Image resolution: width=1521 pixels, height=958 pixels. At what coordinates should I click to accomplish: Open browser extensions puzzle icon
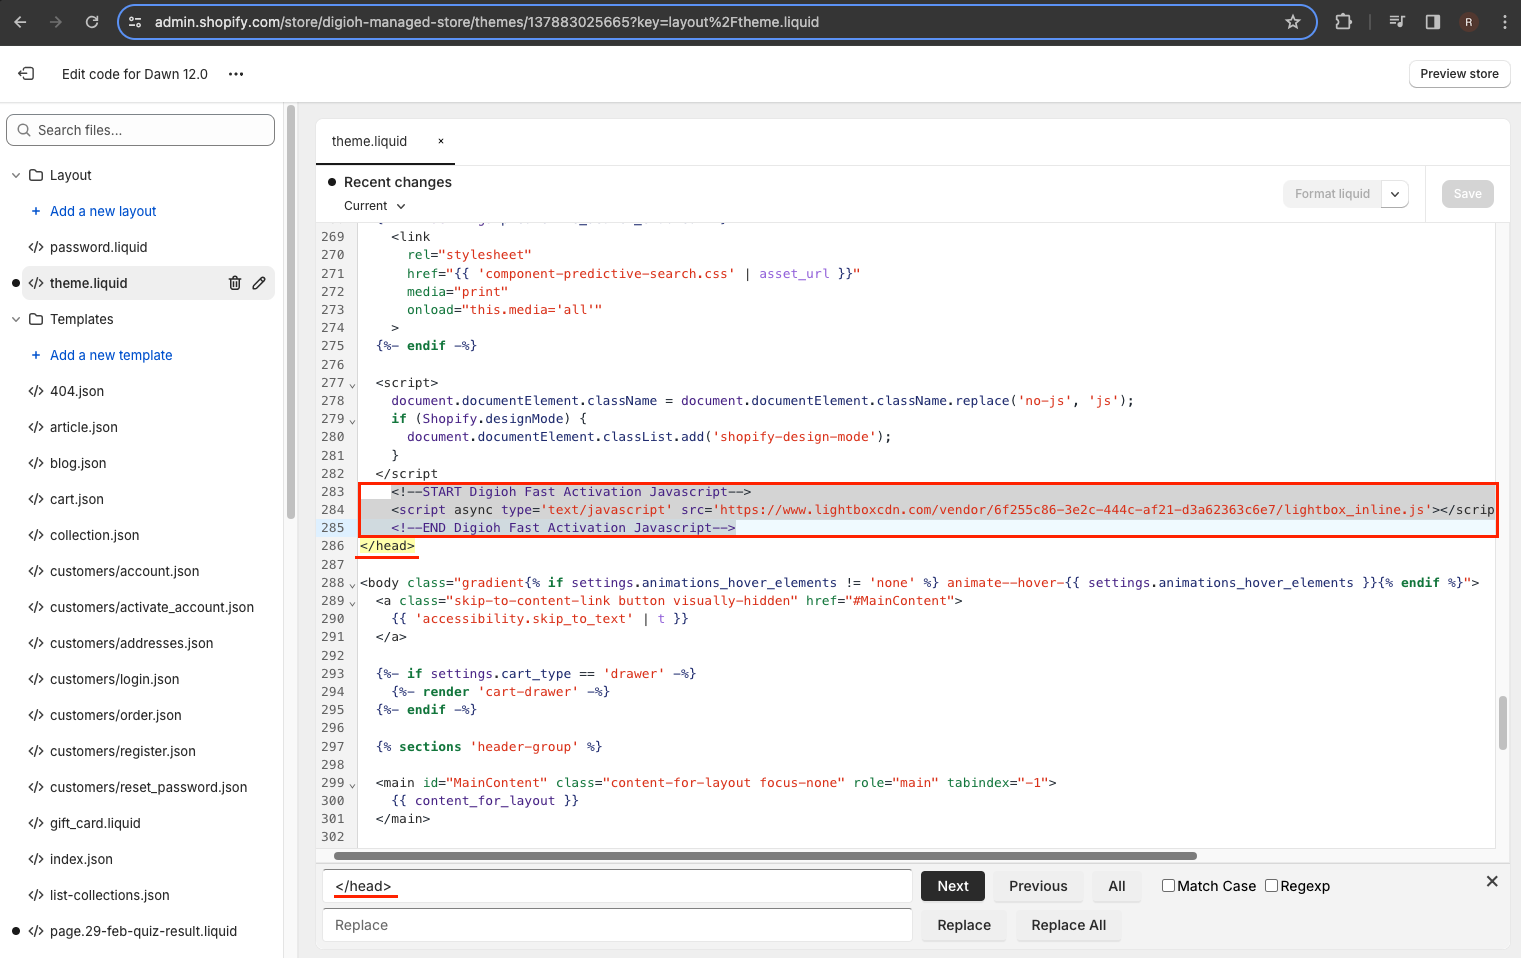(x=1343, y=22)
